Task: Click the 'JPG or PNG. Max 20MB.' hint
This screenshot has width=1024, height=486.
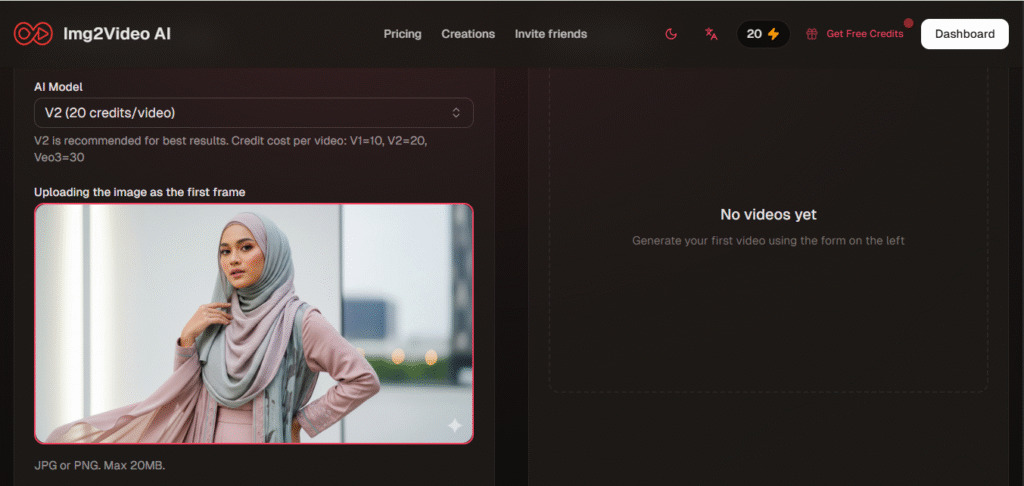Action: pos(100,466)
